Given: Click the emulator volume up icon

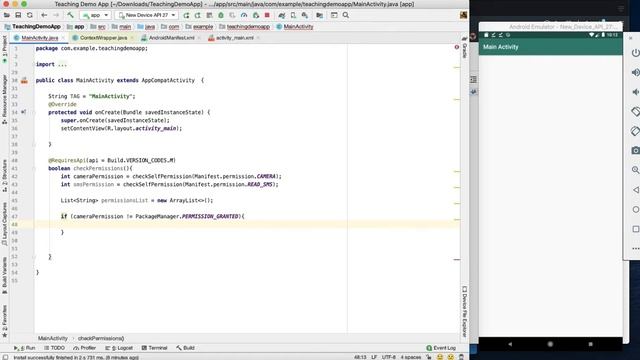Looking at the screenshot, I should pyautogui.click(x=636, y=73).
